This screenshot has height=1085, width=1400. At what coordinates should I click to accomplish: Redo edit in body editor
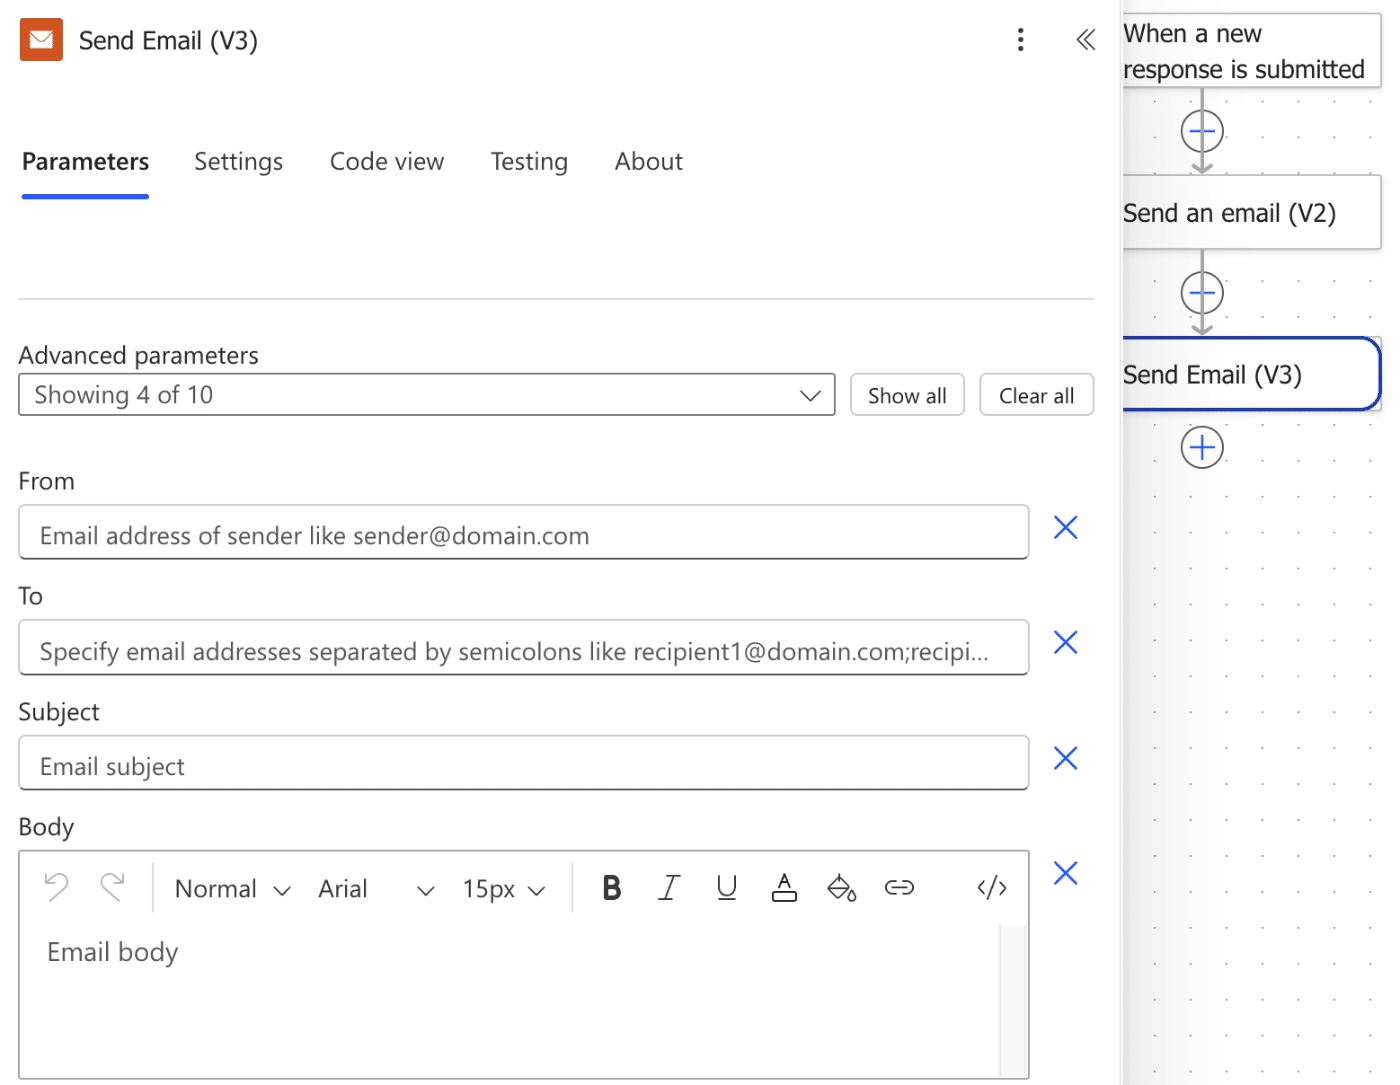click(x=112, y=887)
